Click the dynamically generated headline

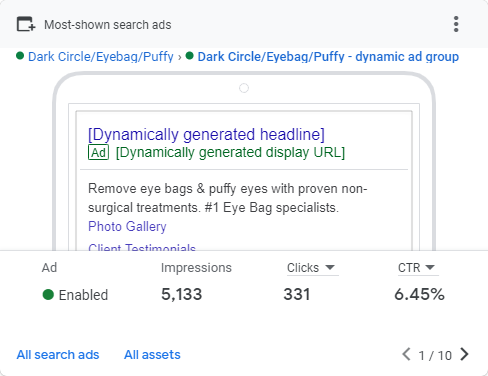pyautogui.click(x=206, y=134)
